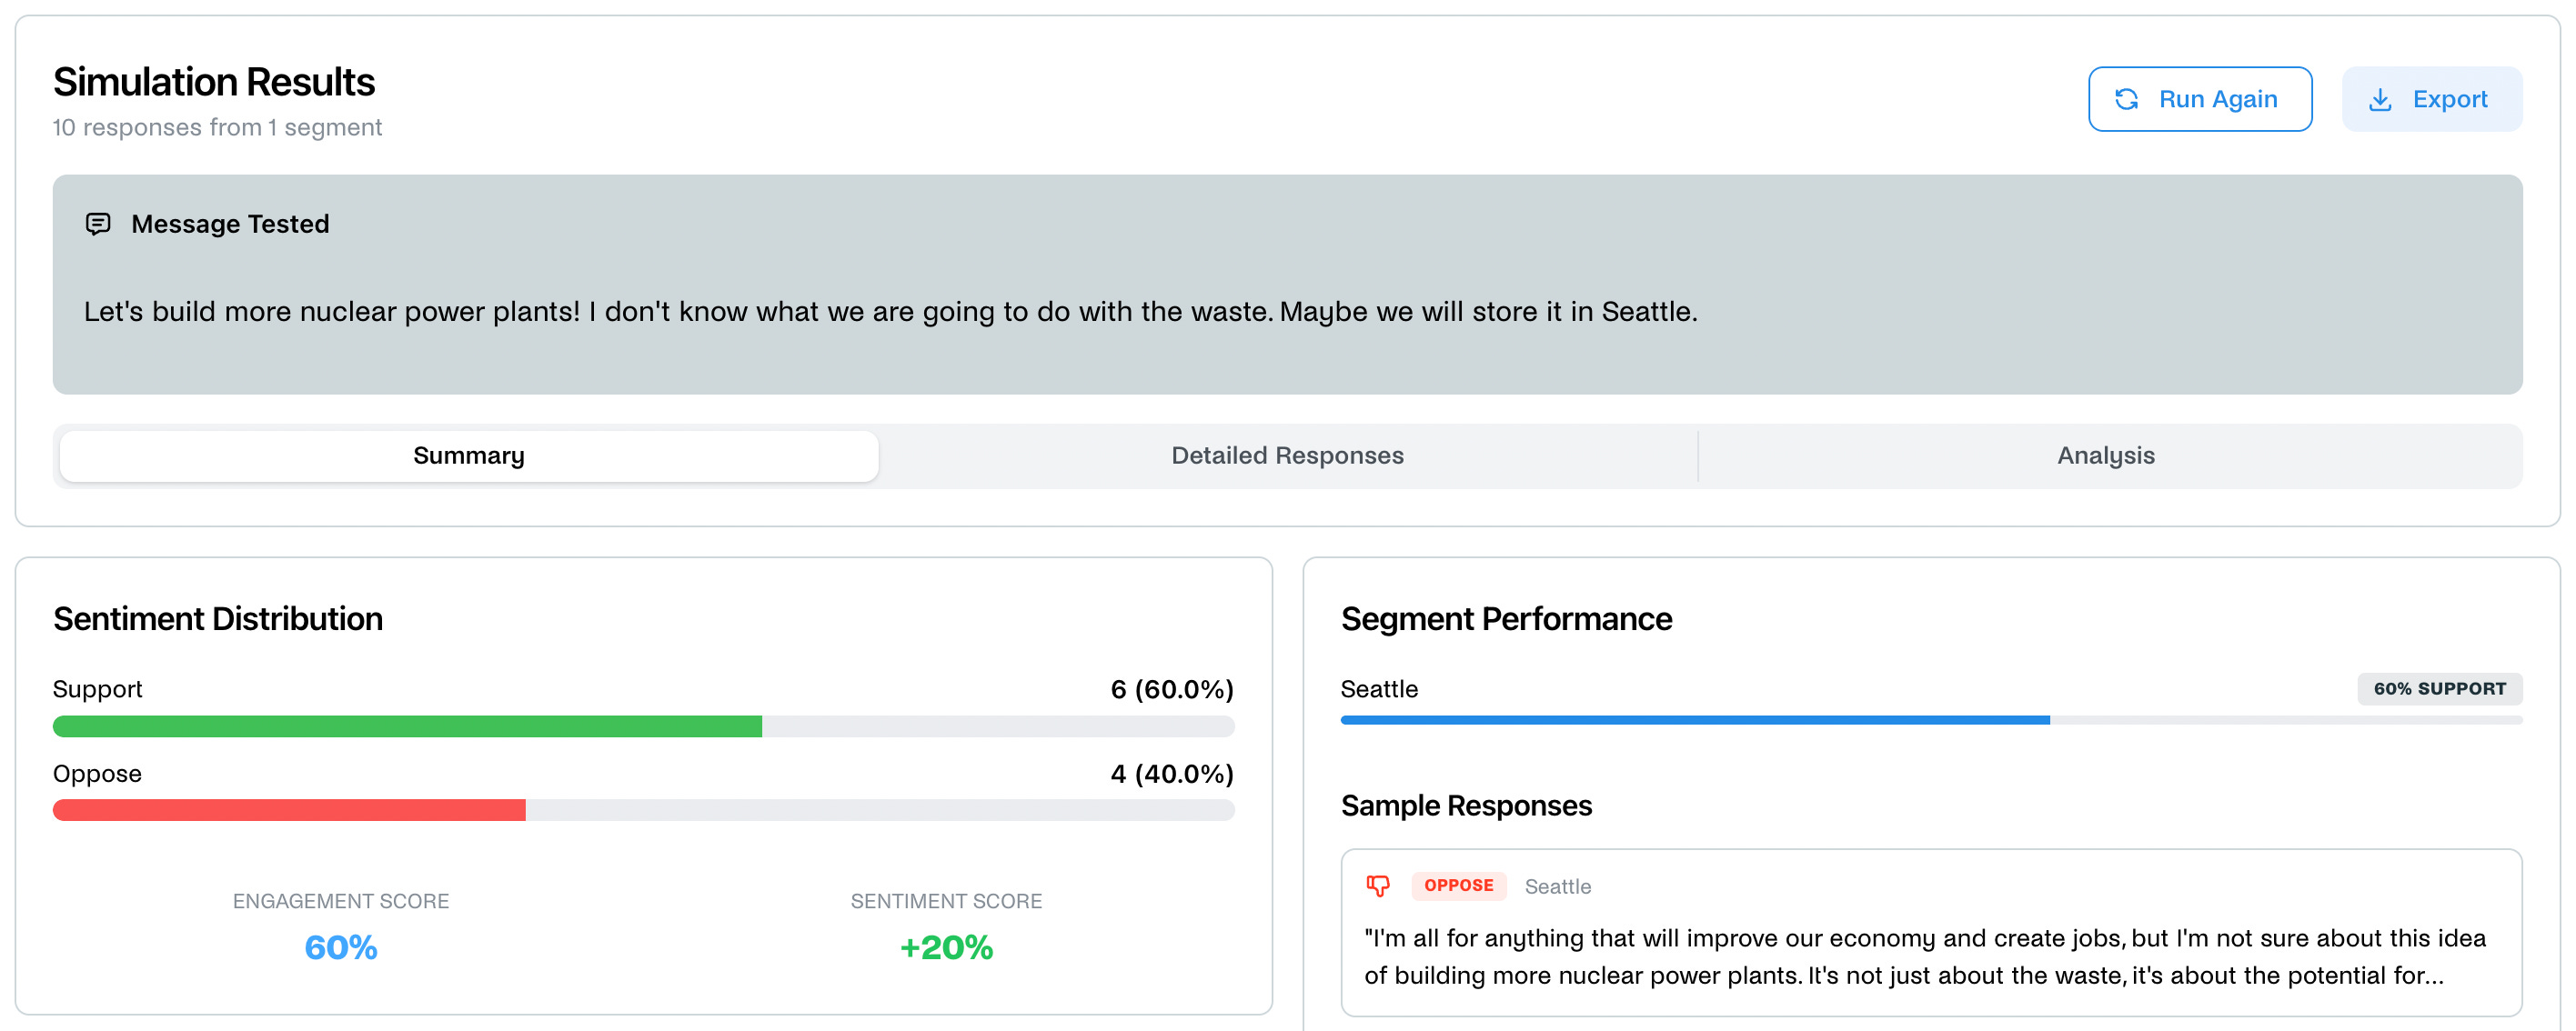Open the Analysis tab
The width and height of the screenshot is (2576, 1031).
(x=2105, y=456)
